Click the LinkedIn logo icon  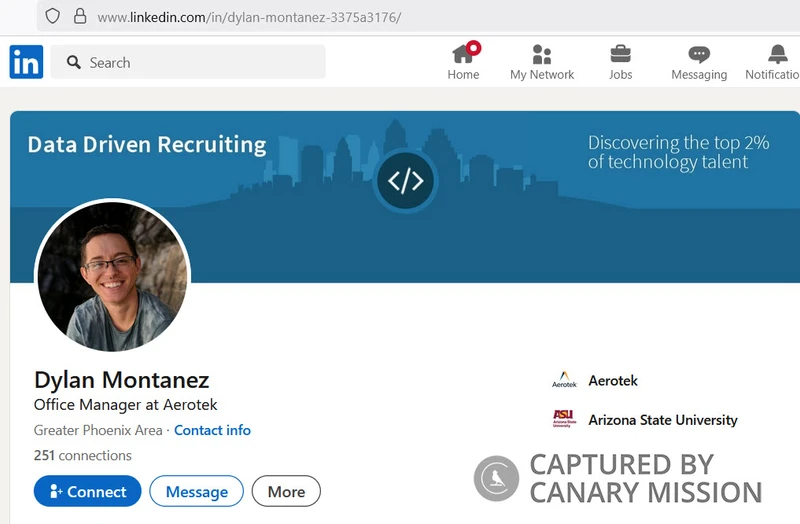(26, 62)
